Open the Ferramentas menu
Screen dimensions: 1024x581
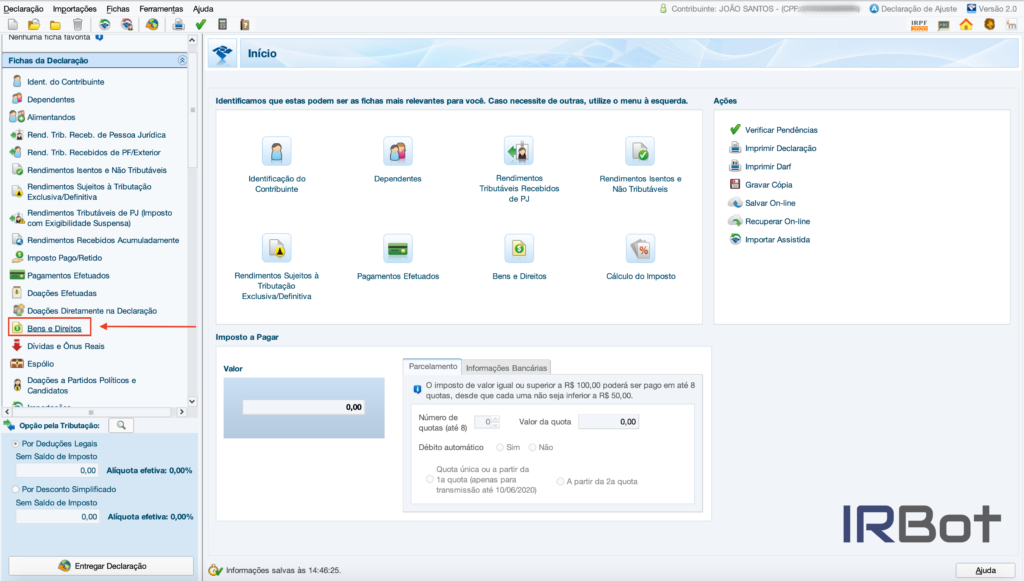[x=161, y=8]
